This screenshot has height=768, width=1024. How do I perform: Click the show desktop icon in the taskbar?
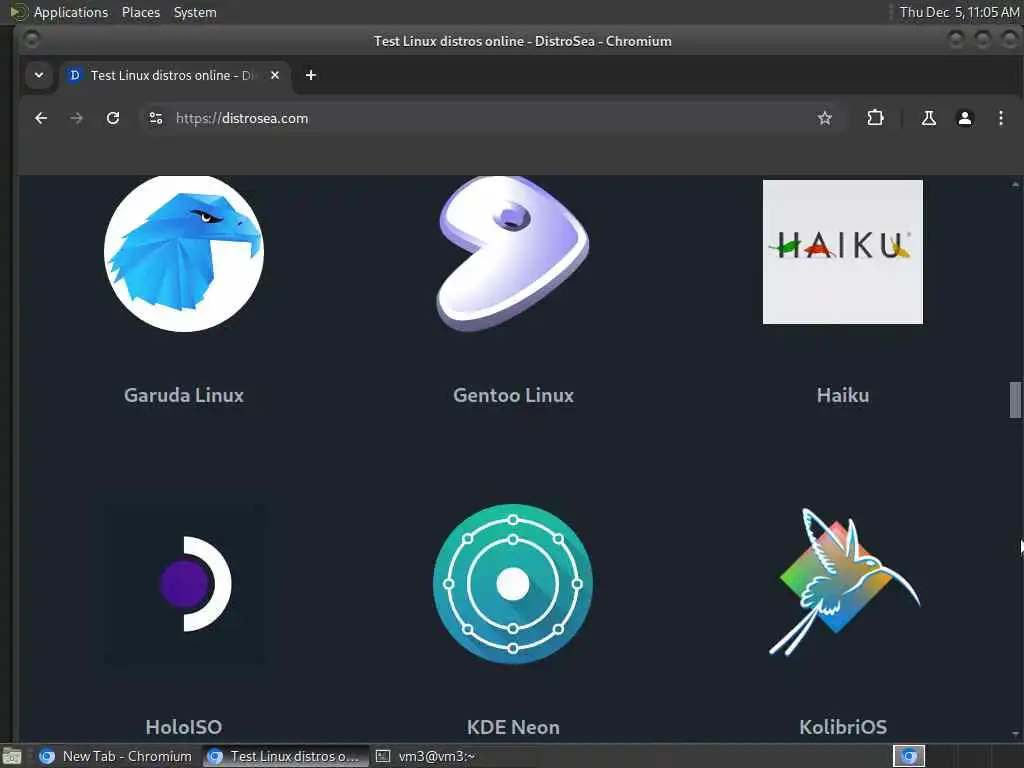(12, 757)
